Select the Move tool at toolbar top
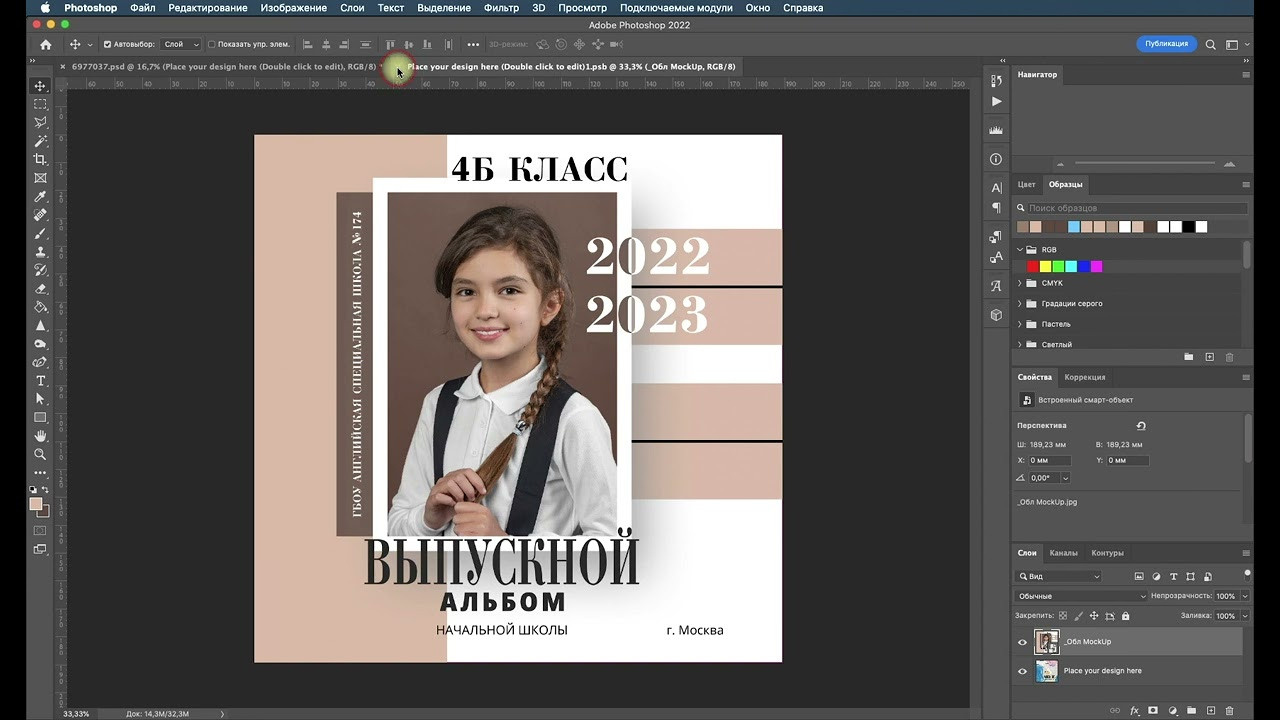The image size is (1280, 720). [x=40, y=84]
